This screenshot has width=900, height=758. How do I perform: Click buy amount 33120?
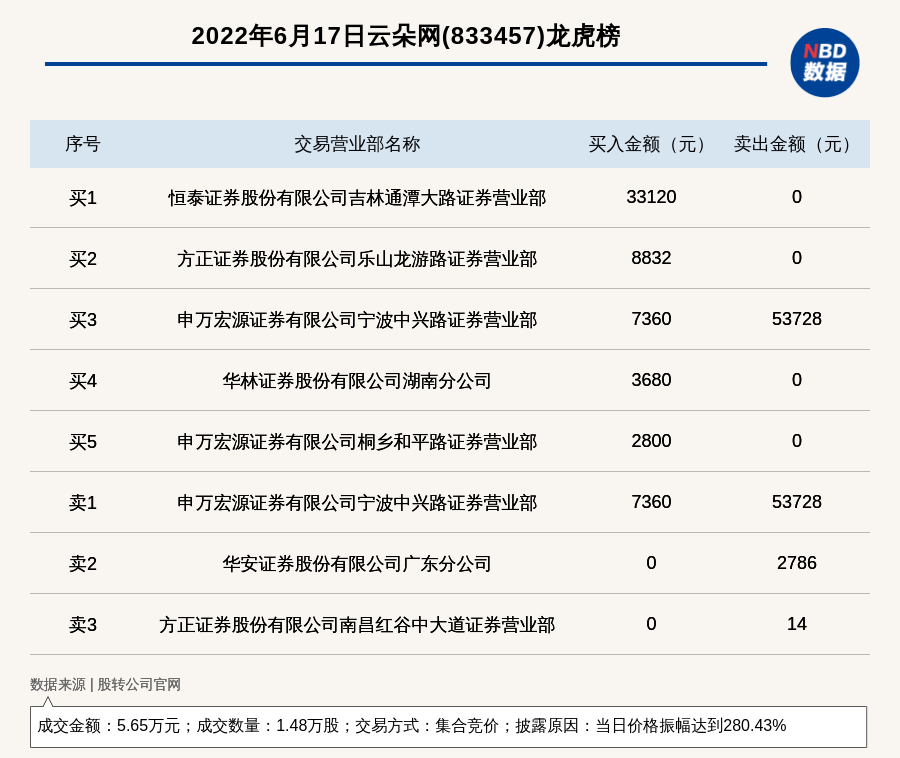coord(651,197)
